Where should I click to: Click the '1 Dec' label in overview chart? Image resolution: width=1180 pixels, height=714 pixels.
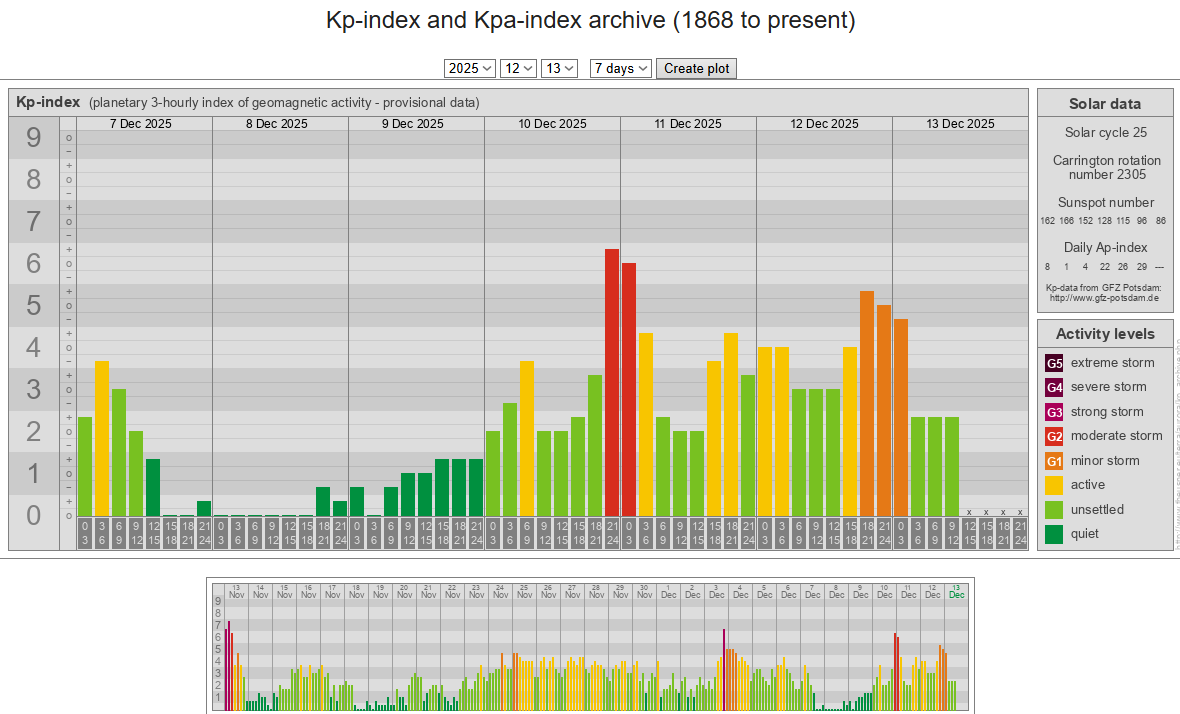[668, 591]
